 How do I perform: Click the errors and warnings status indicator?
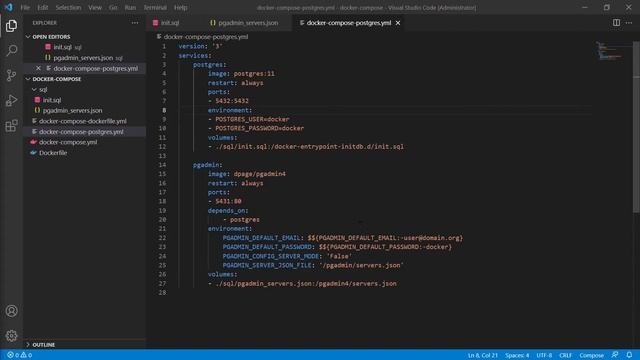tap(20, 355)
